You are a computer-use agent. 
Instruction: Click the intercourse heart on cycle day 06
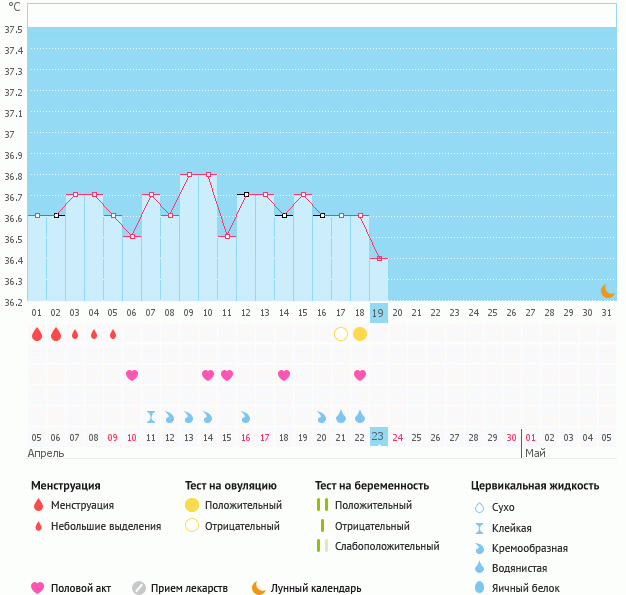pos(132,375)
